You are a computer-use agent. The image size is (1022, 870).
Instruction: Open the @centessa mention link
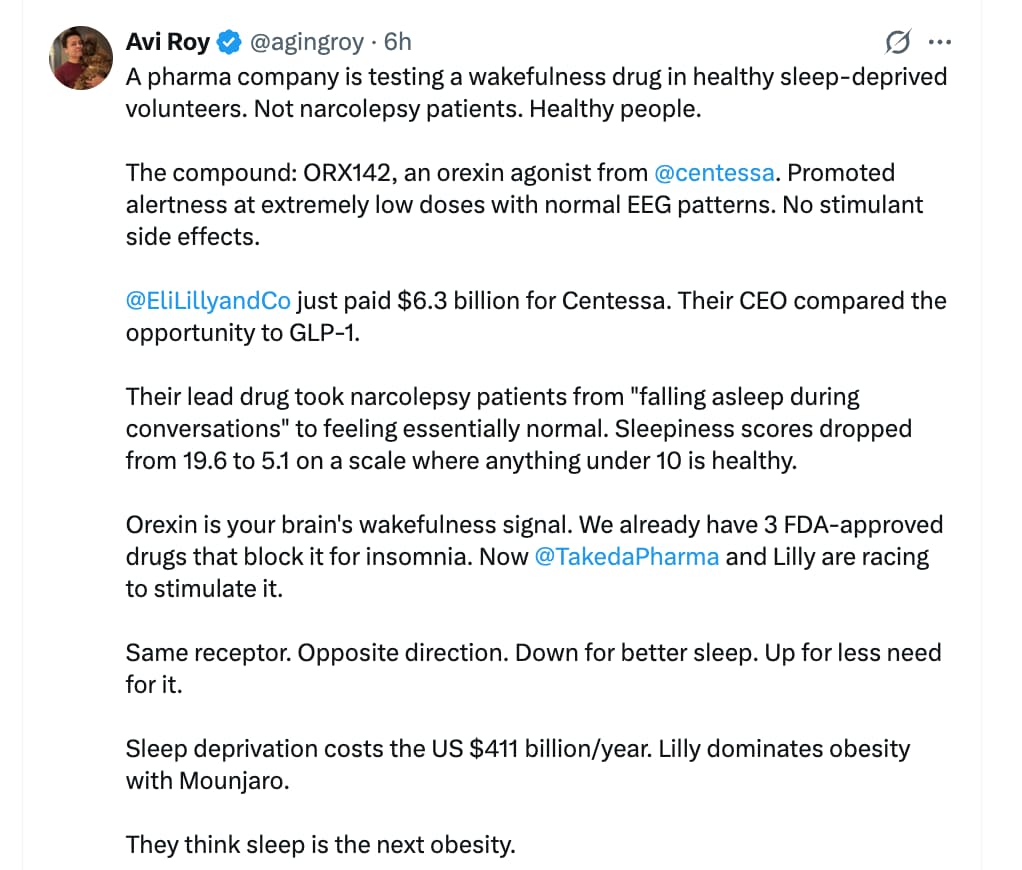pos(713,173)
